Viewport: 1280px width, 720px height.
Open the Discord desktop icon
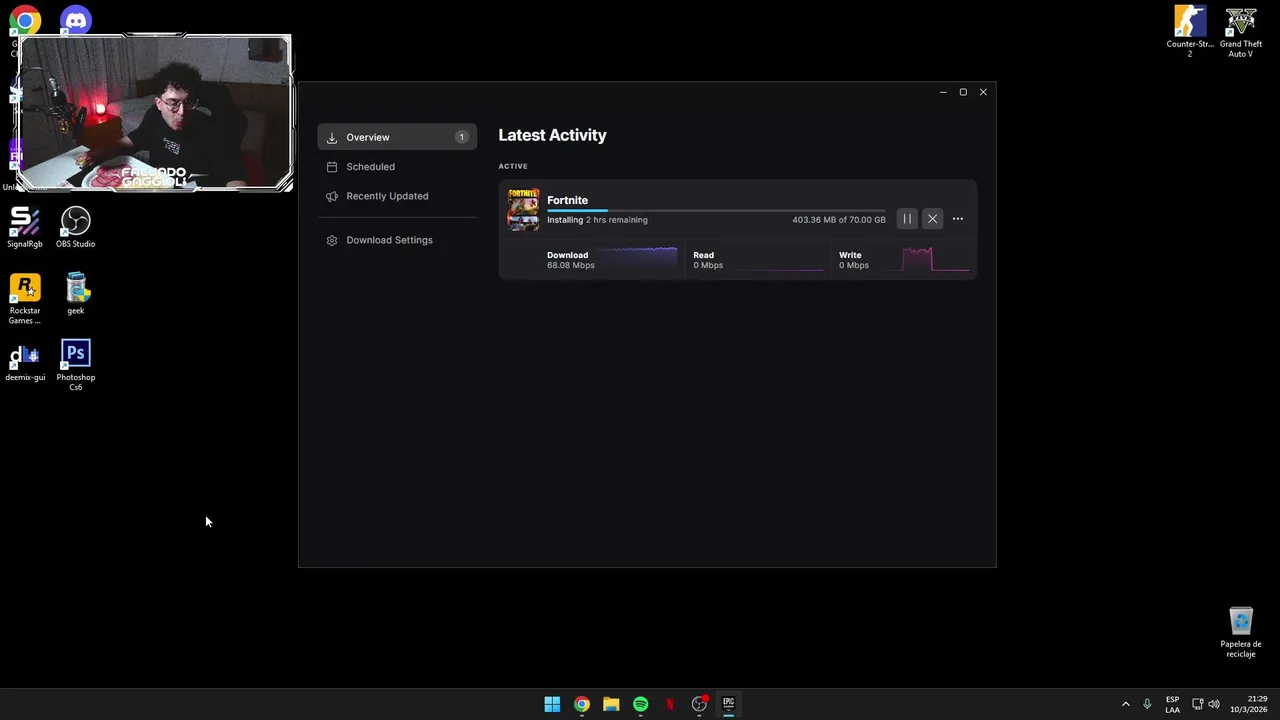pos(75,19)
